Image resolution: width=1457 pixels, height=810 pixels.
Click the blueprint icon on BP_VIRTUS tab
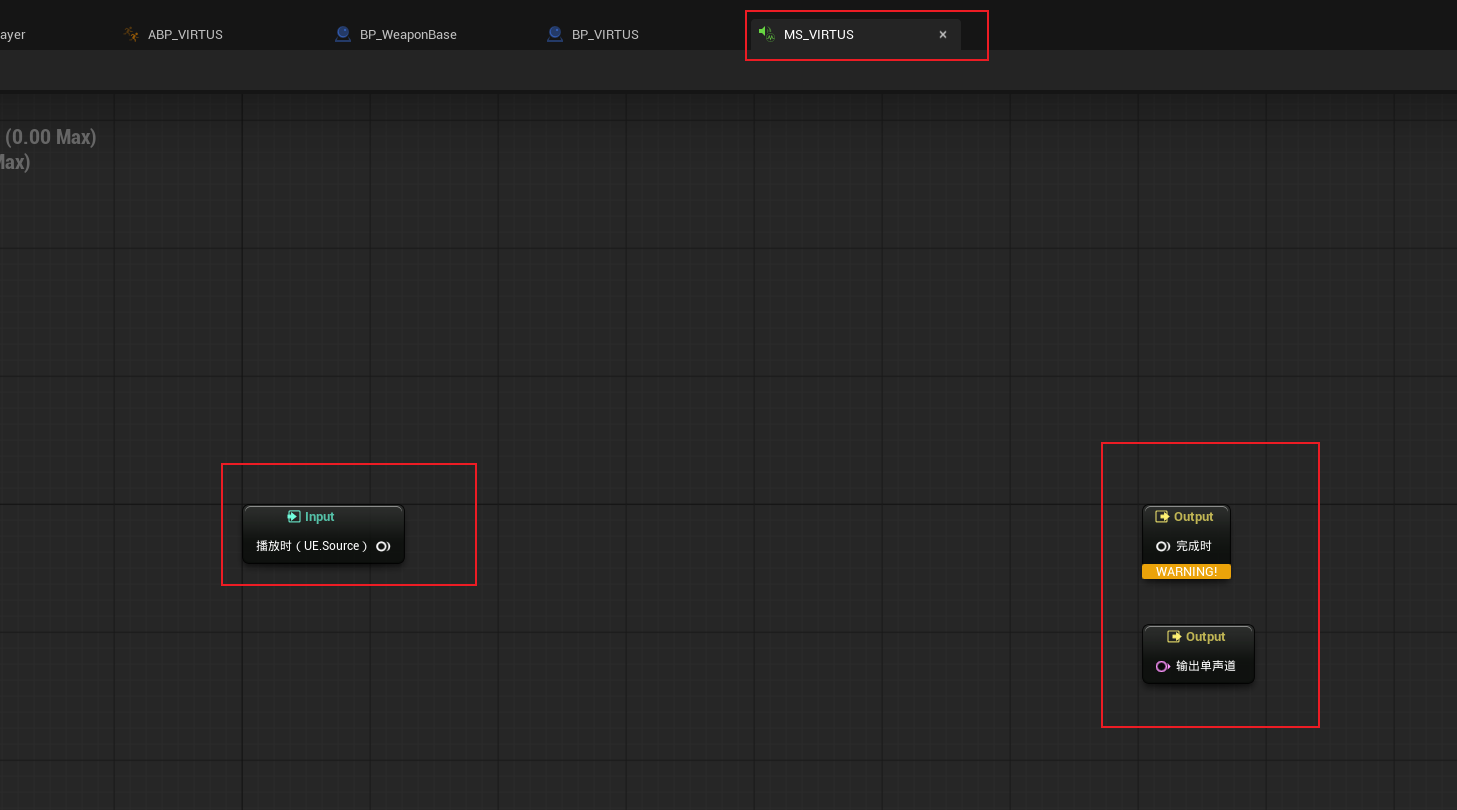(x=555, y=34)
